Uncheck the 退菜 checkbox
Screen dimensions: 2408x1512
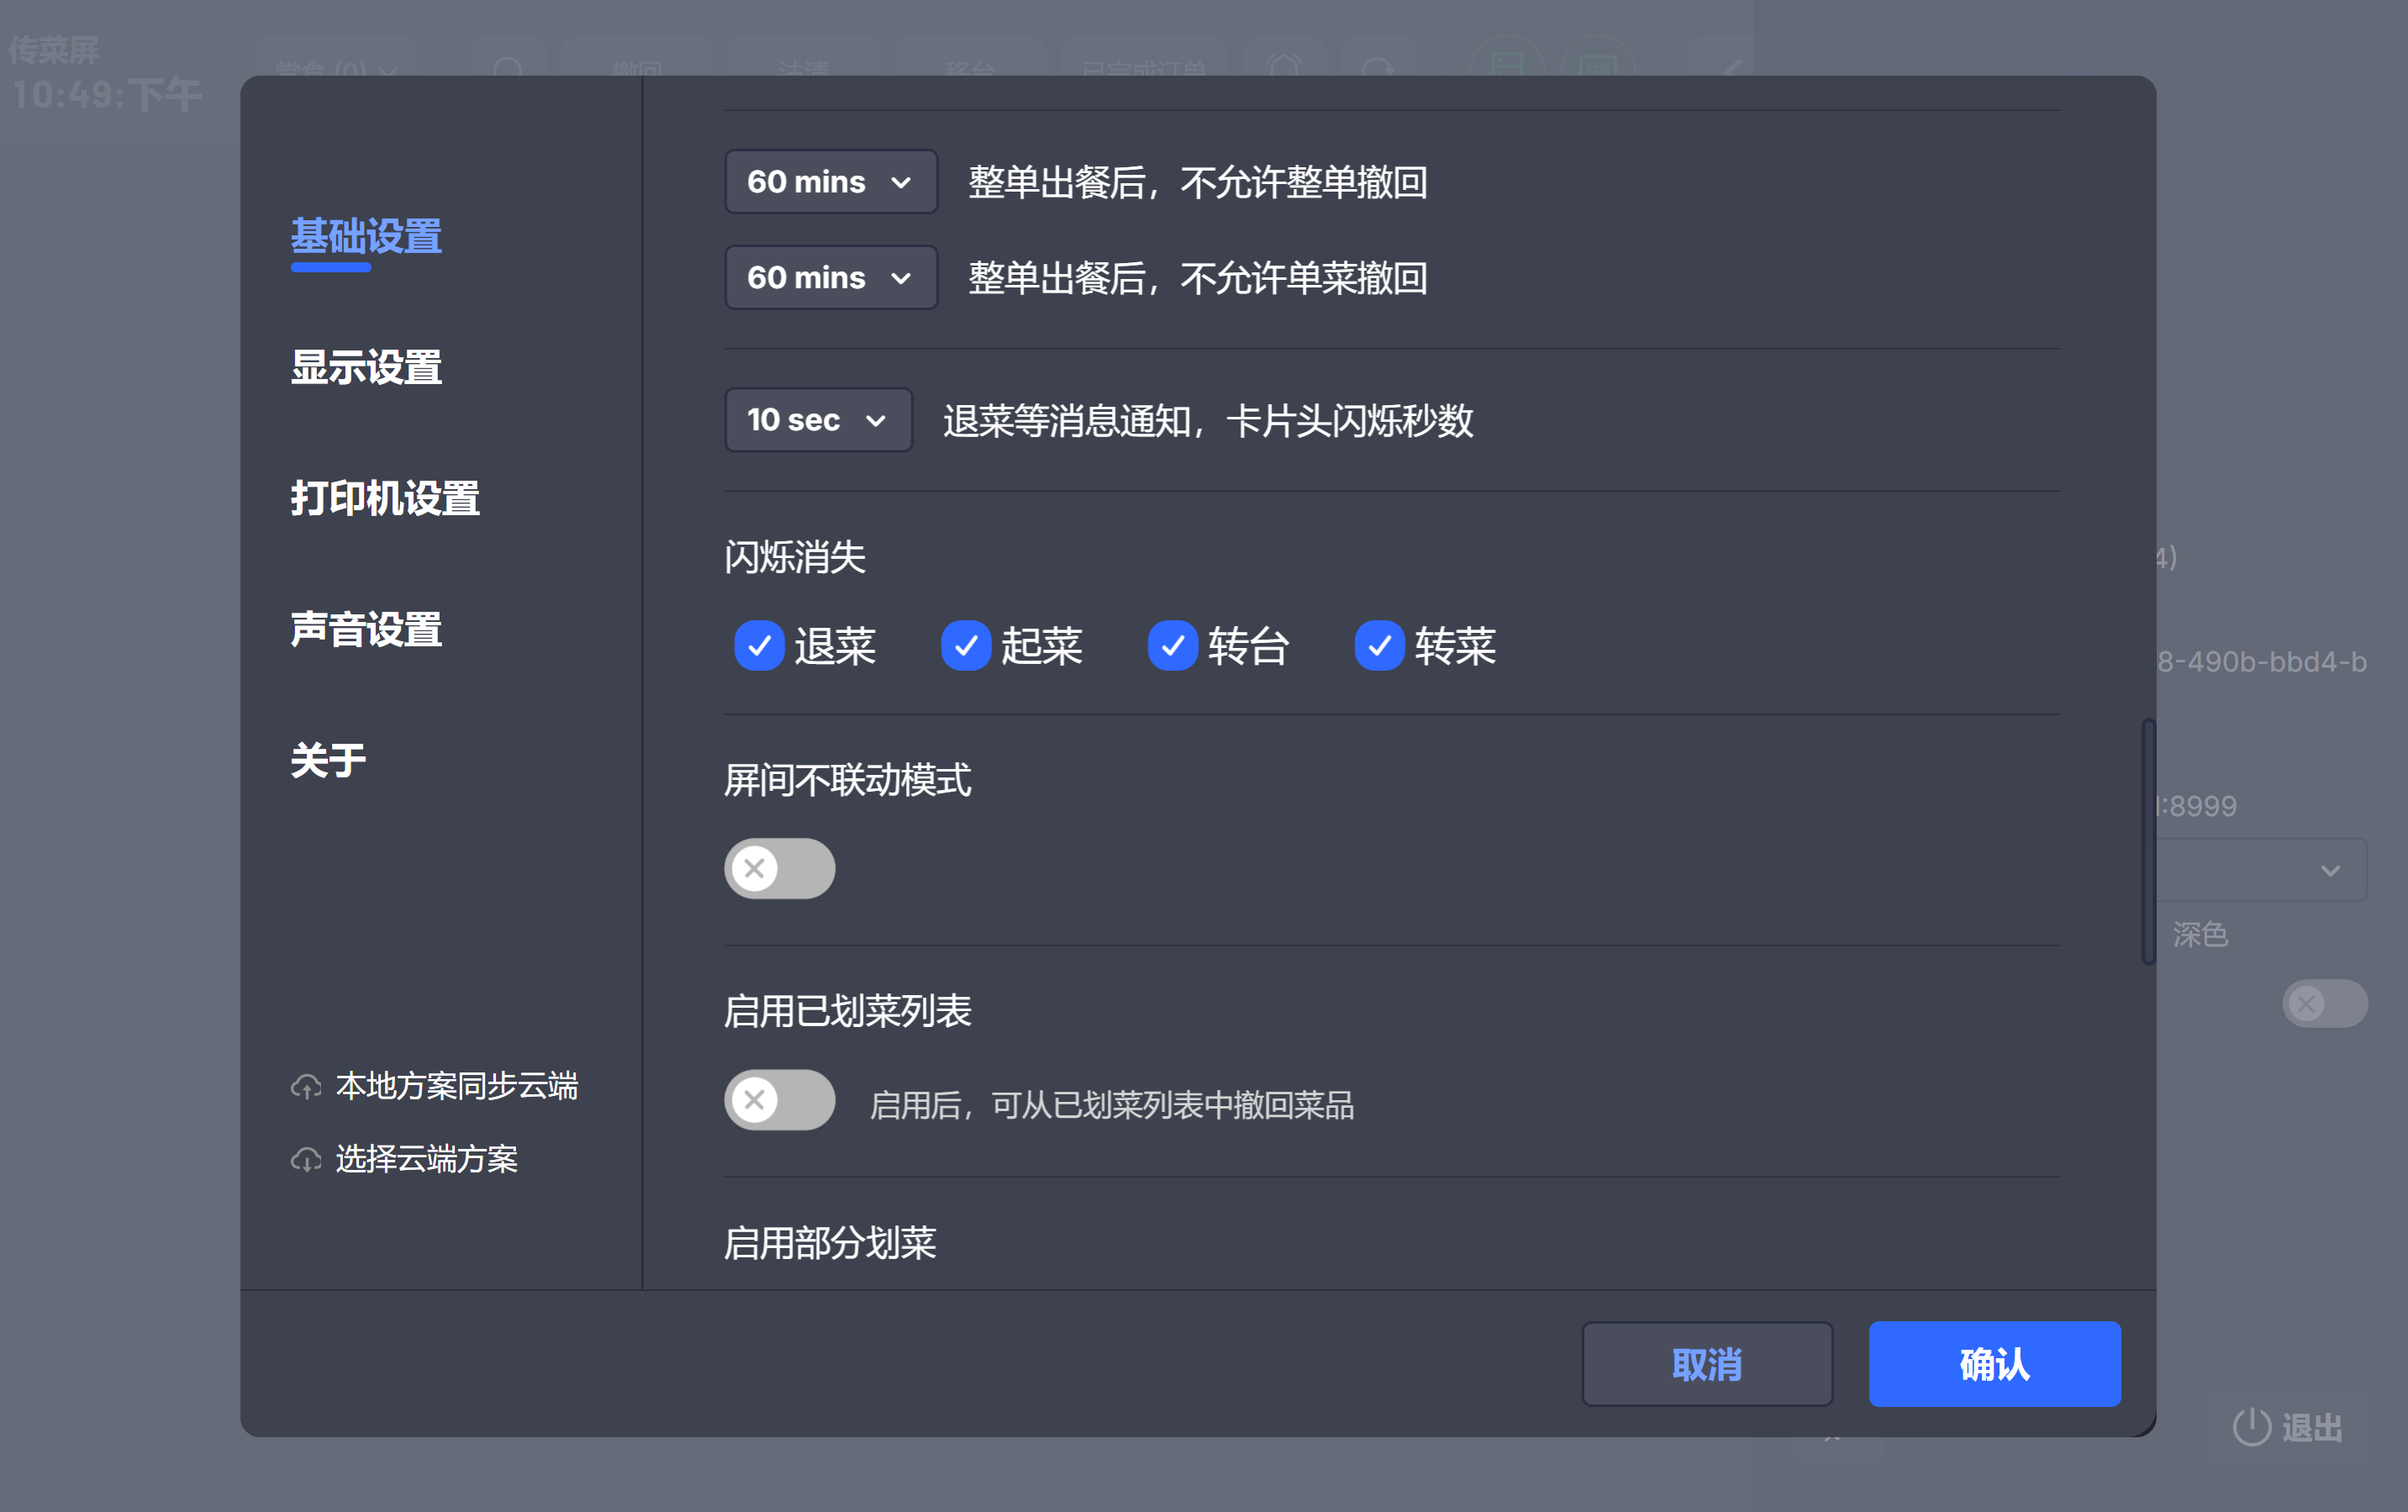coord(759,646)
